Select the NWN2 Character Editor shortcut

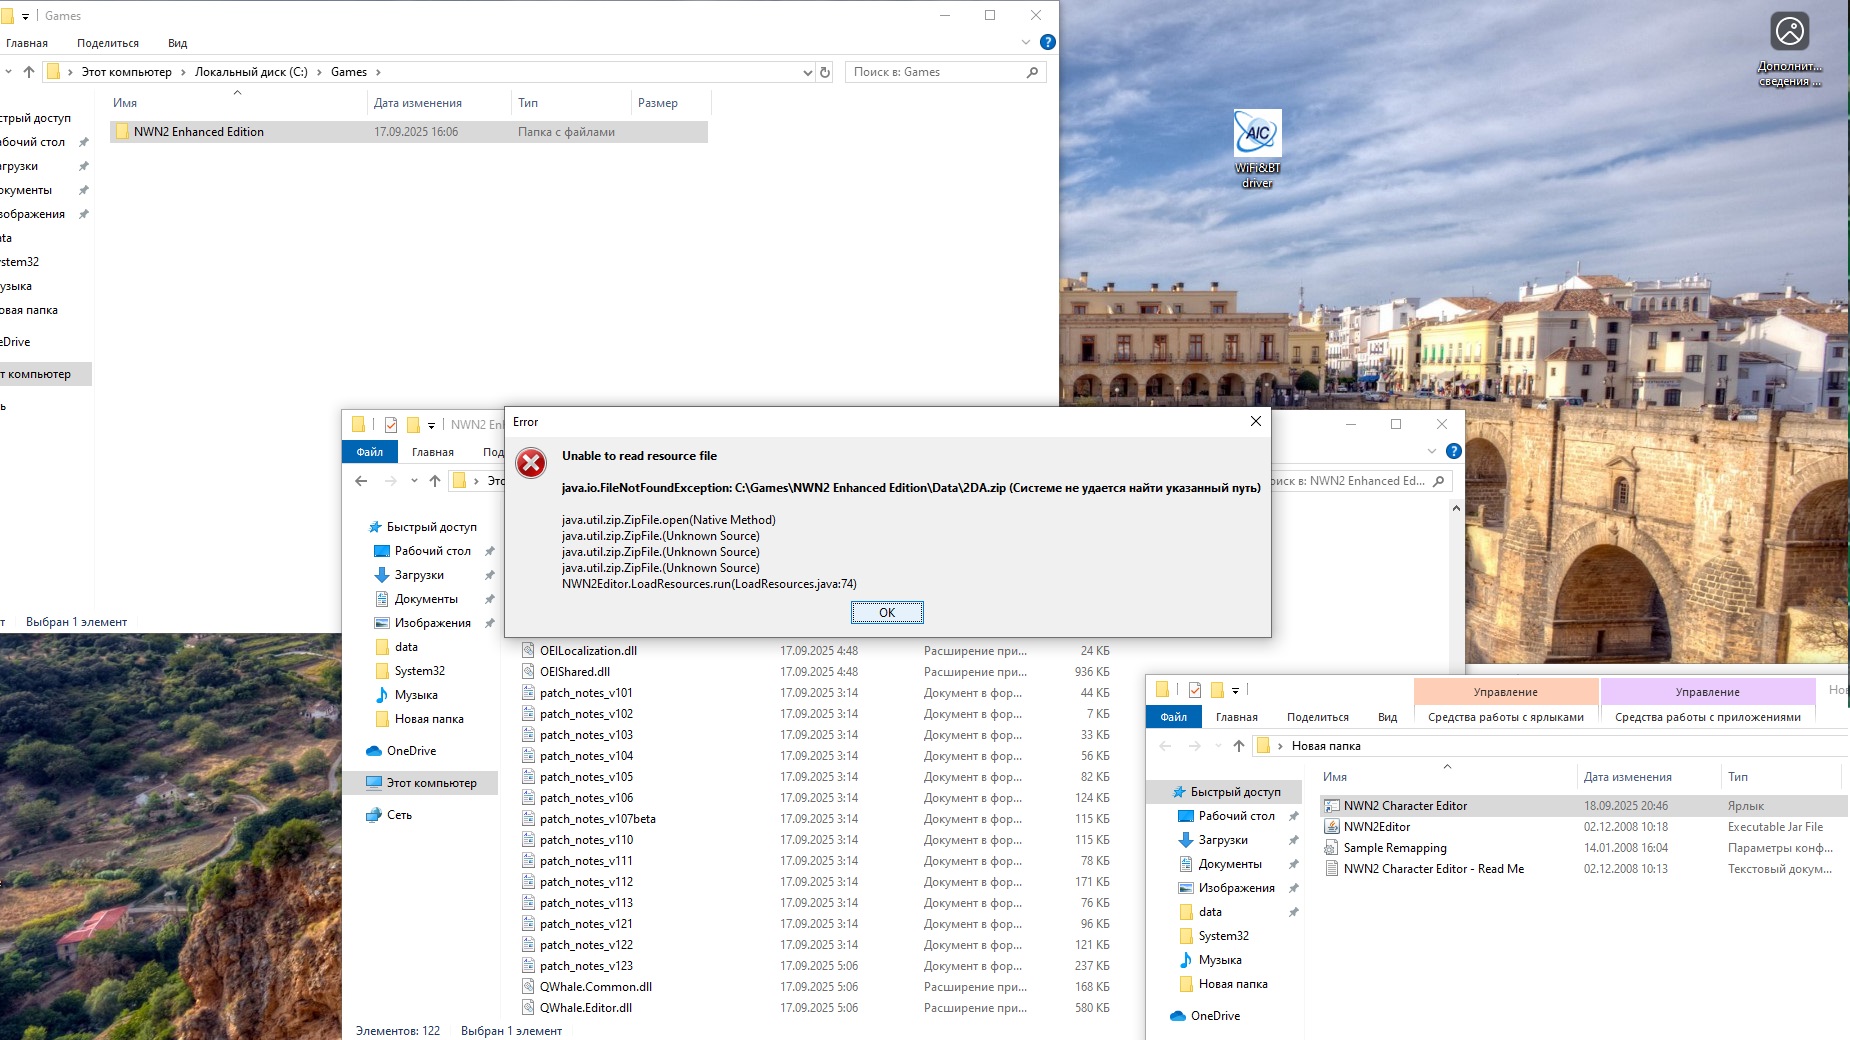pos(1404,806)
